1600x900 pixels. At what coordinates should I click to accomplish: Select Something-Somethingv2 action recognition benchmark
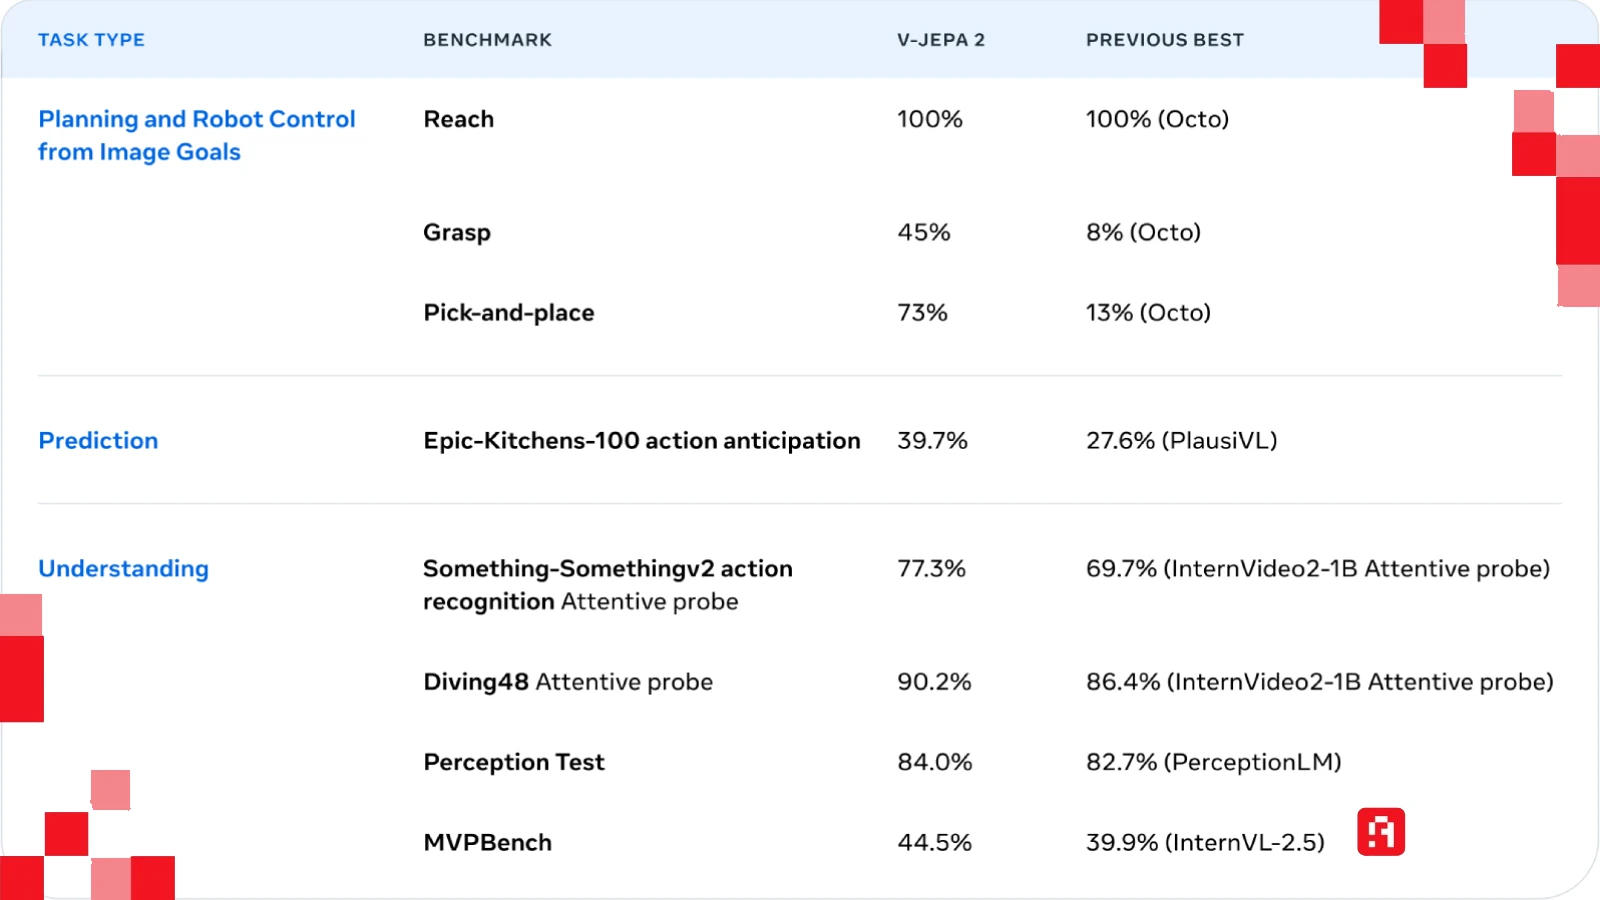point(607,585)
